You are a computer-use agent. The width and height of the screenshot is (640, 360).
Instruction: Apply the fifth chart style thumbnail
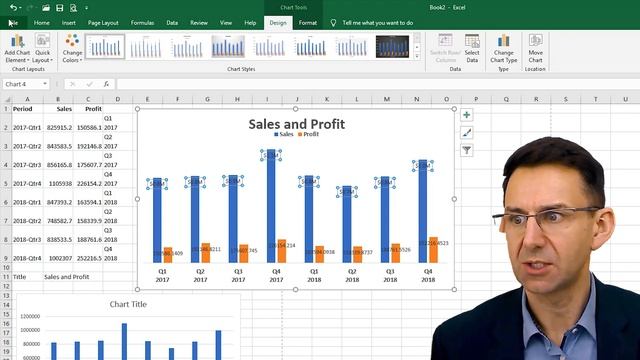pos(269,47)
